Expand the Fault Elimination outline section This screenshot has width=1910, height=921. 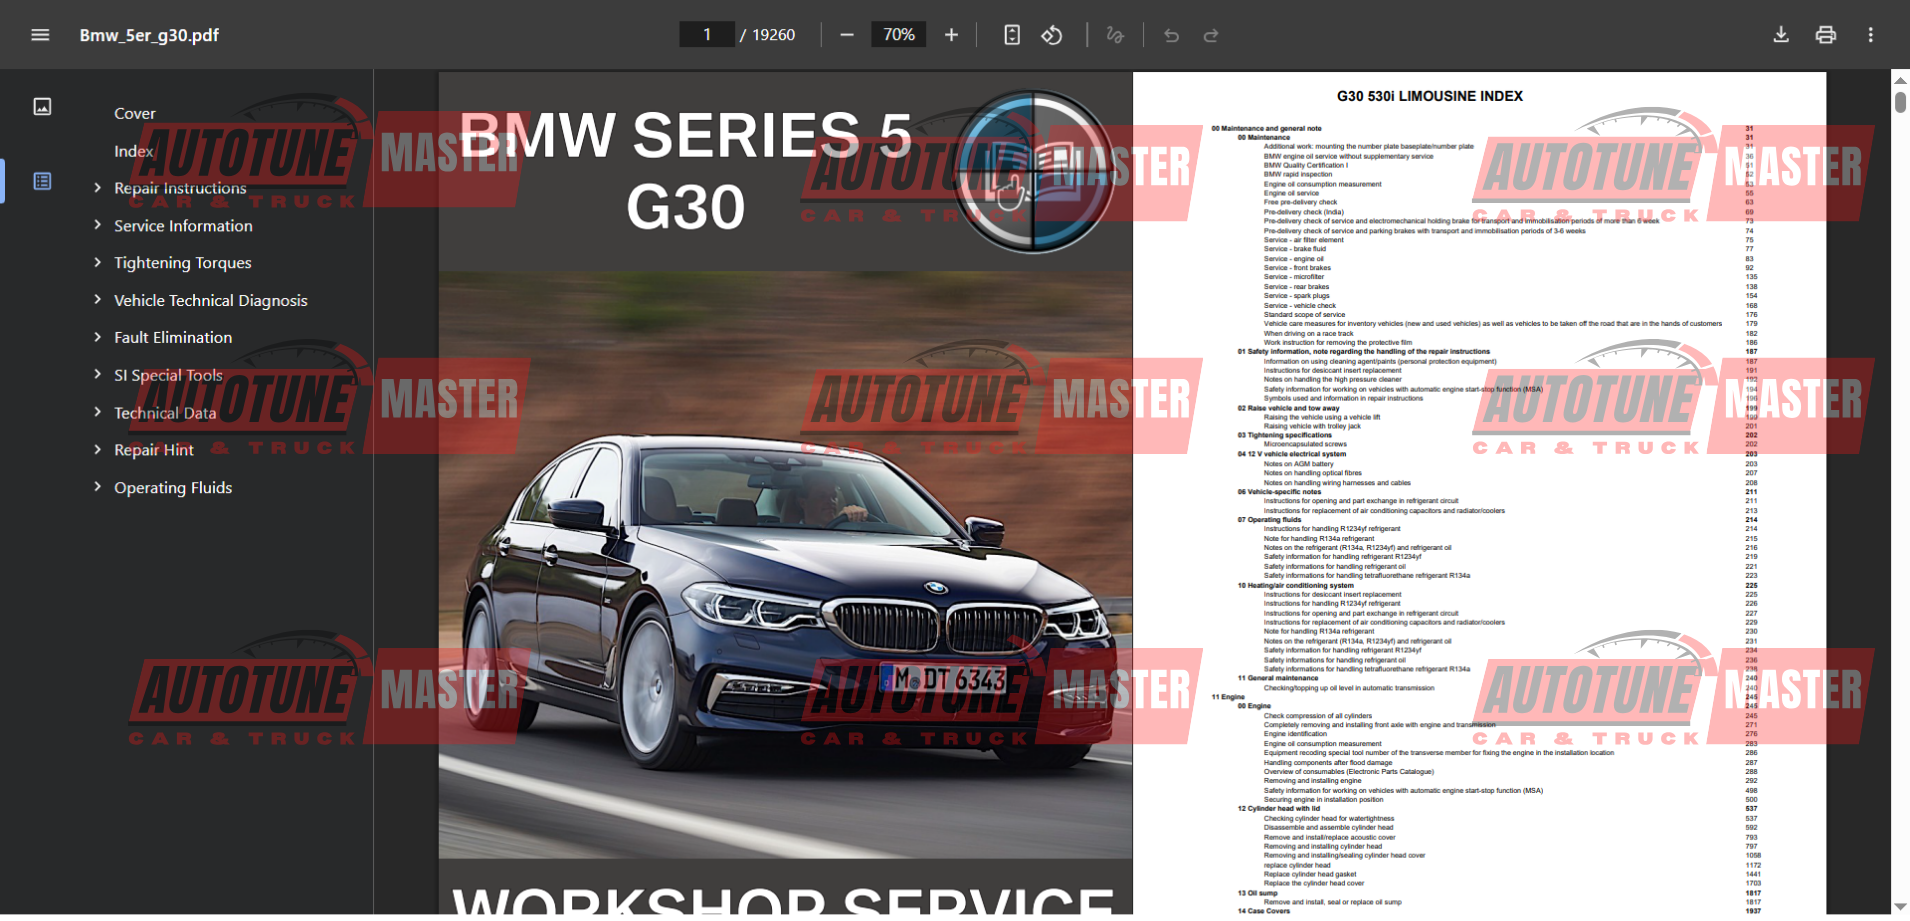tap(97, 338)
